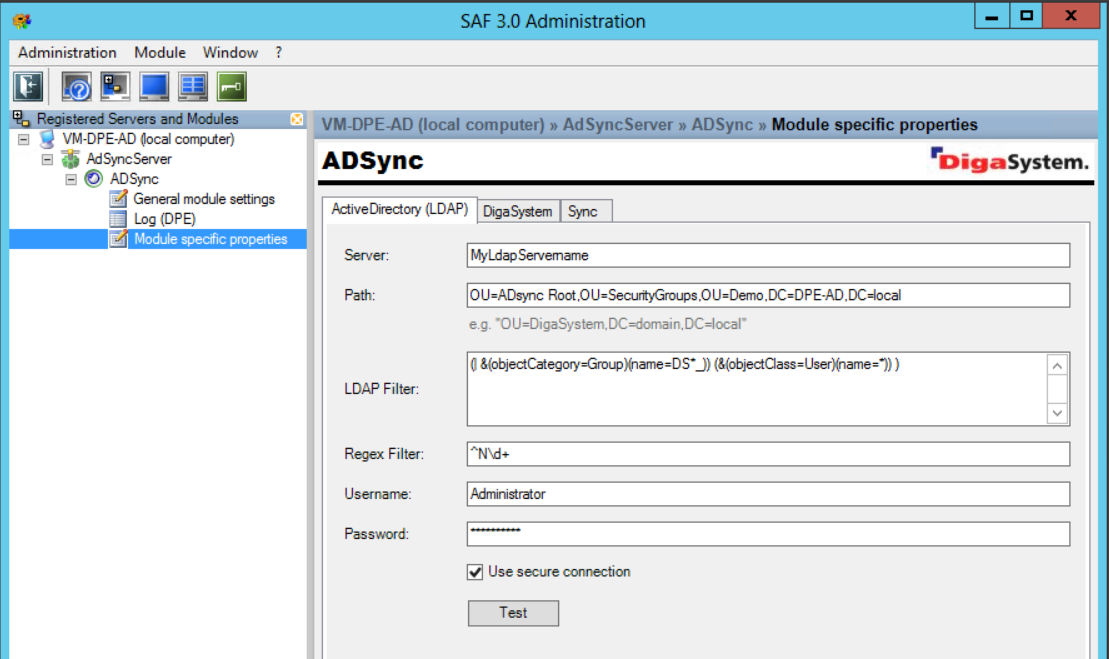Select Log (DPE) in the tree
This screenshot has height=659, width=1109.
(x=164, y=219)
